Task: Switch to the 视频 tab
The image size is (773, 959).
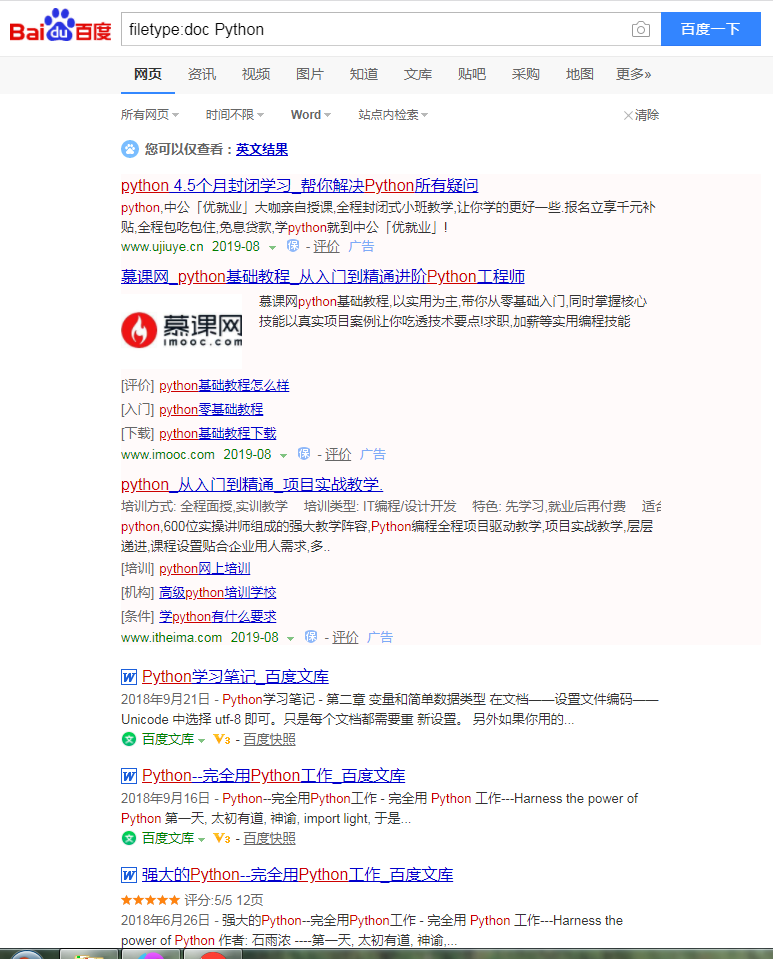Action: coord(256,75)
